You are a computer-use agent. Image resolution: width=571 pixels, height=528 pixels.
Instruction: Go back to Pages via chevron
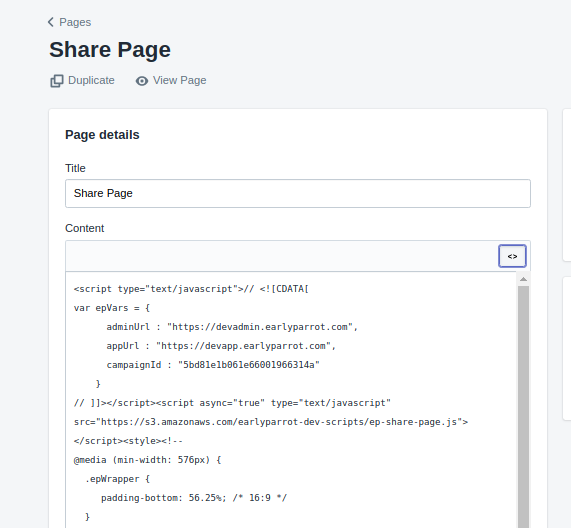[51, 22]
